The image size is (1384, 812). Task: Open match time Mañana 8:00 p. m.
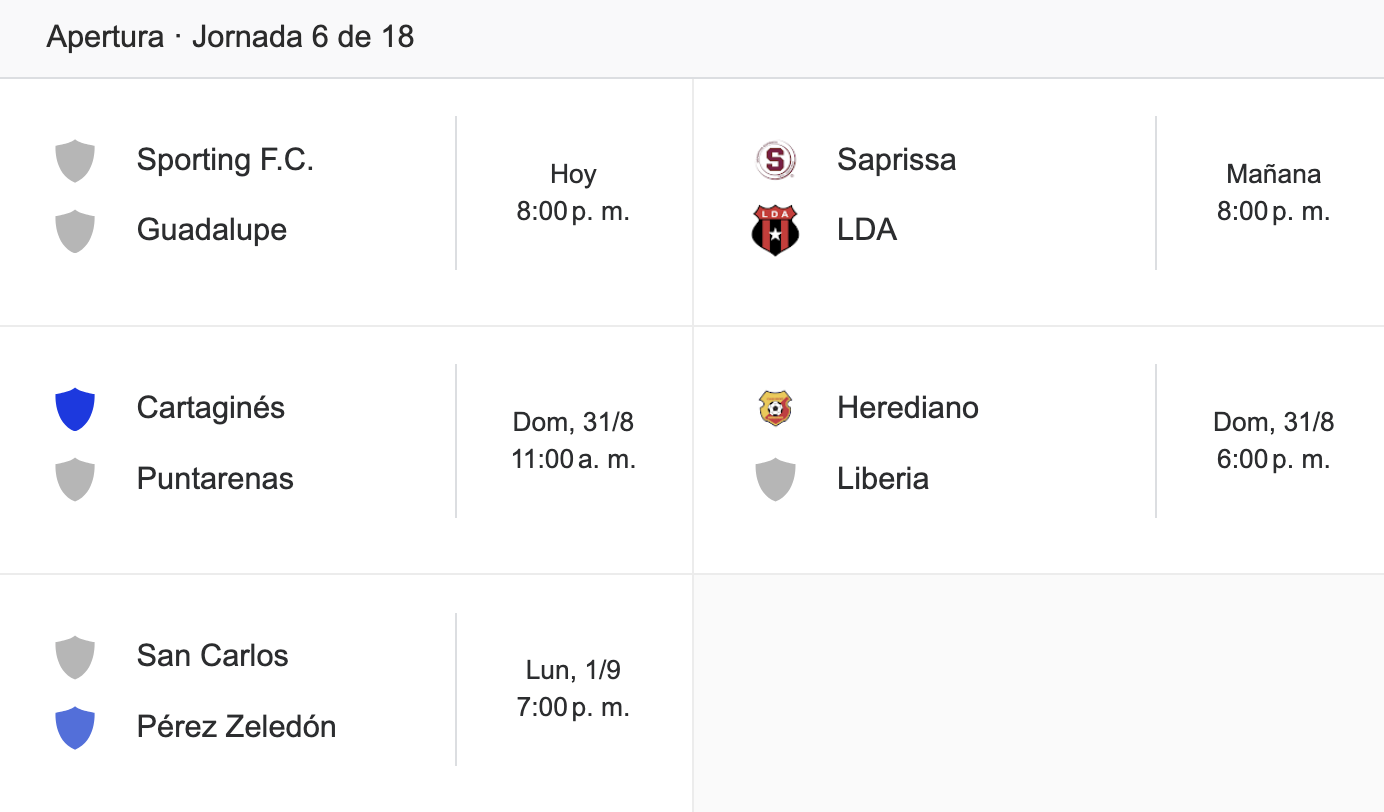tap(1273, 193)
